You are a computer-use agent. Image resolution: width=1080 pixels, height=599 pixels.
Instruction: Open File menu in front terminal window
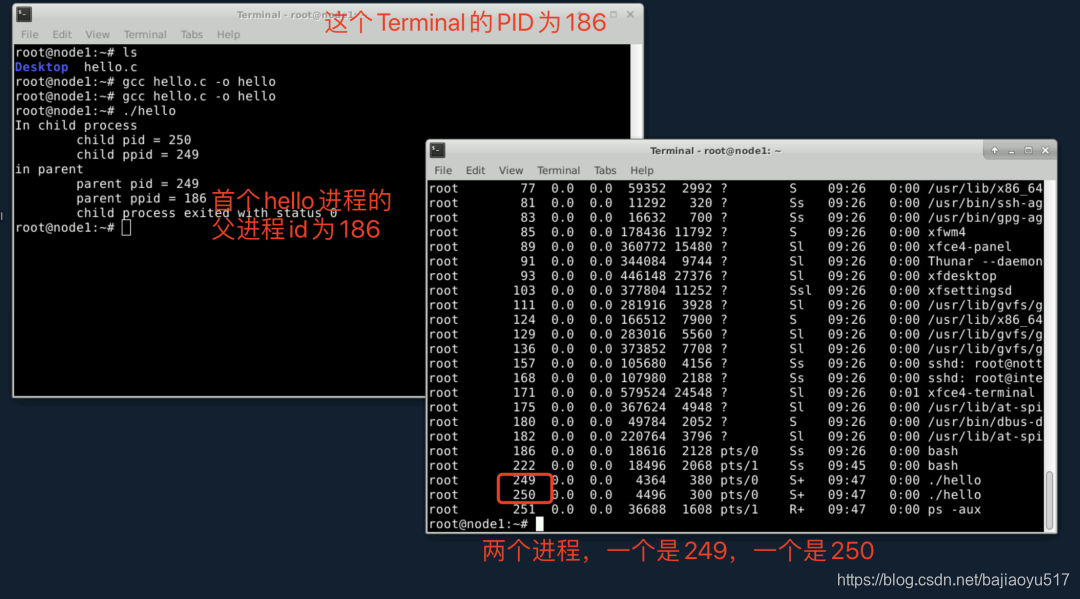pos(443,170)
